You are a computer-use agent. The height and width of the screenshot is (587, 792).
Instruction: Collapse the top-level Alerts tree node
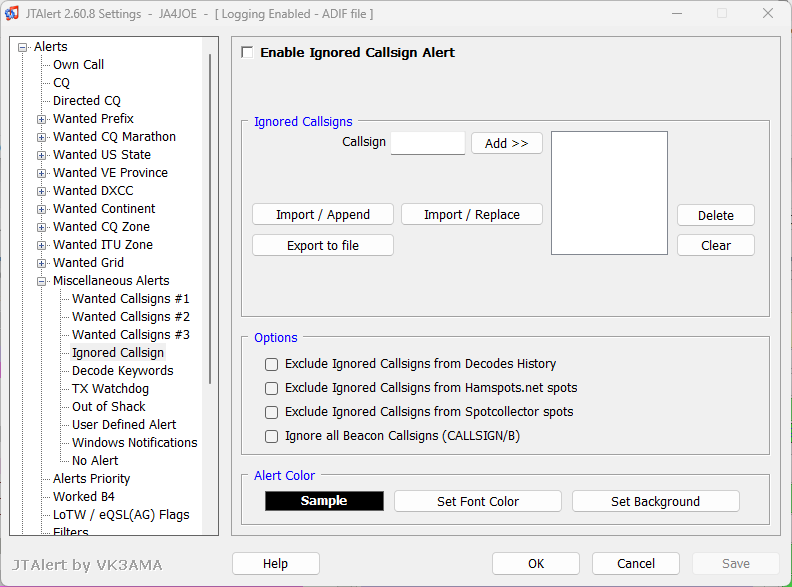click(x=22, y=47)
